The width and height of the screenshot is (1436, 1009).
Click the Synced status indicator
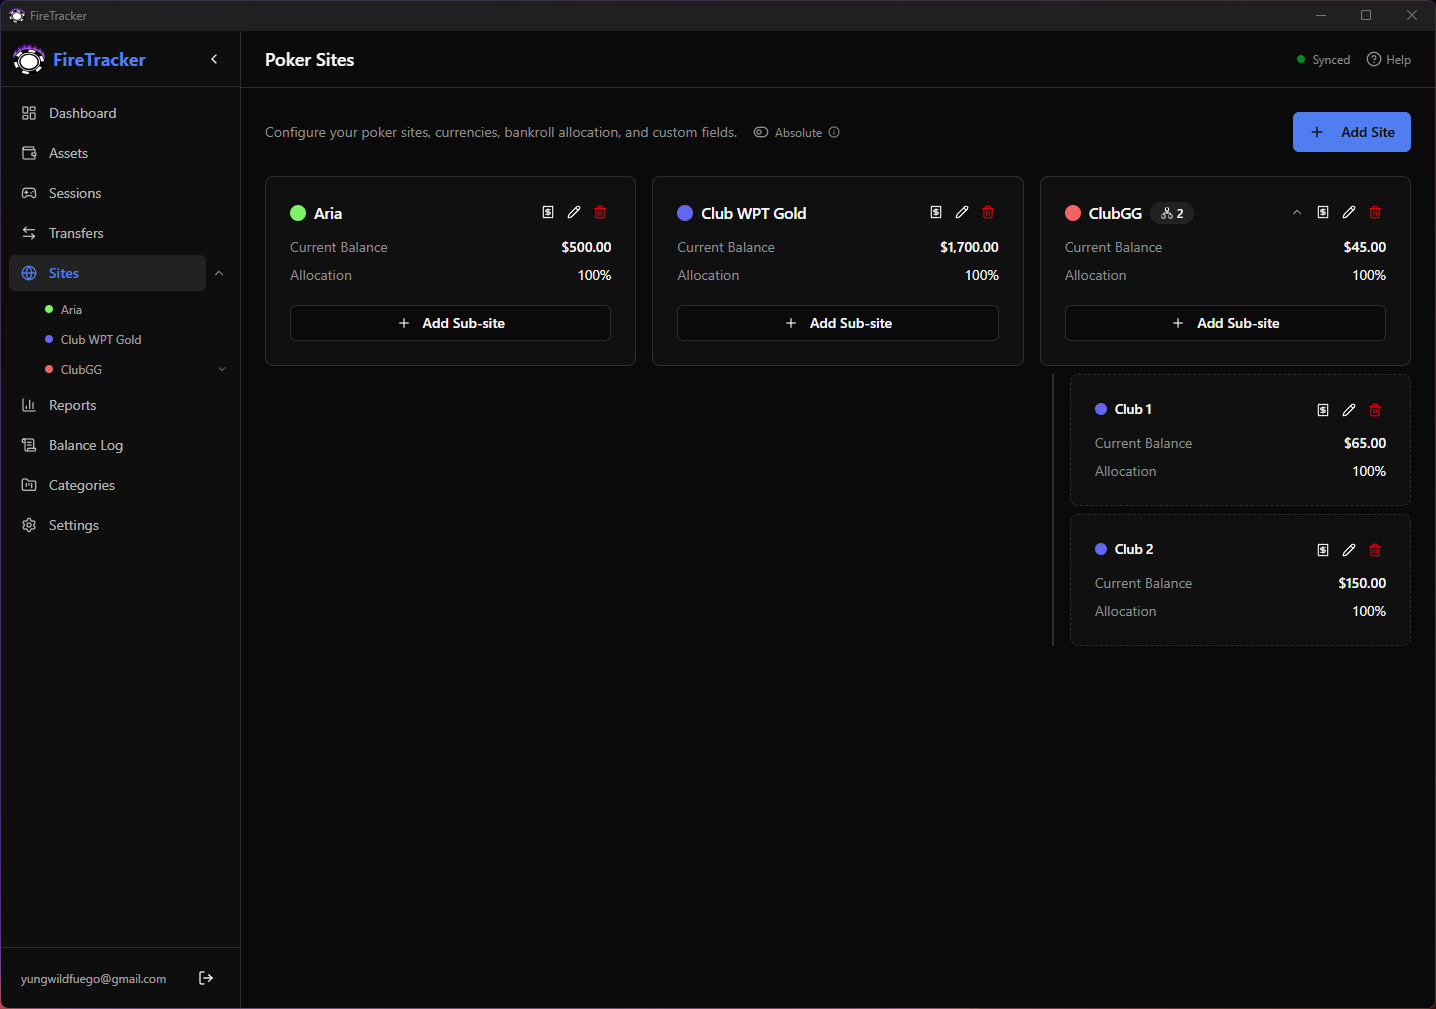tap(1323, 60)
